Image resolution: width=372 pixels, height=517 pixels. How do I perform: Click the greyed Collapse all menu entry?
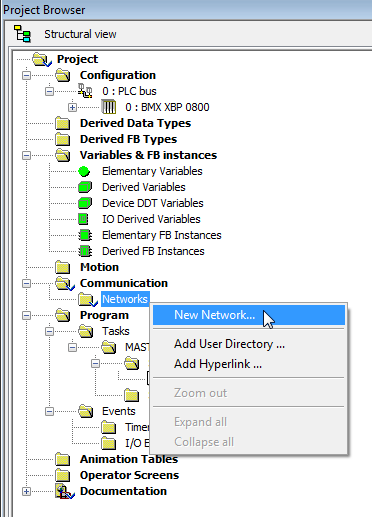pyautogui.click(x=249, y=442)
